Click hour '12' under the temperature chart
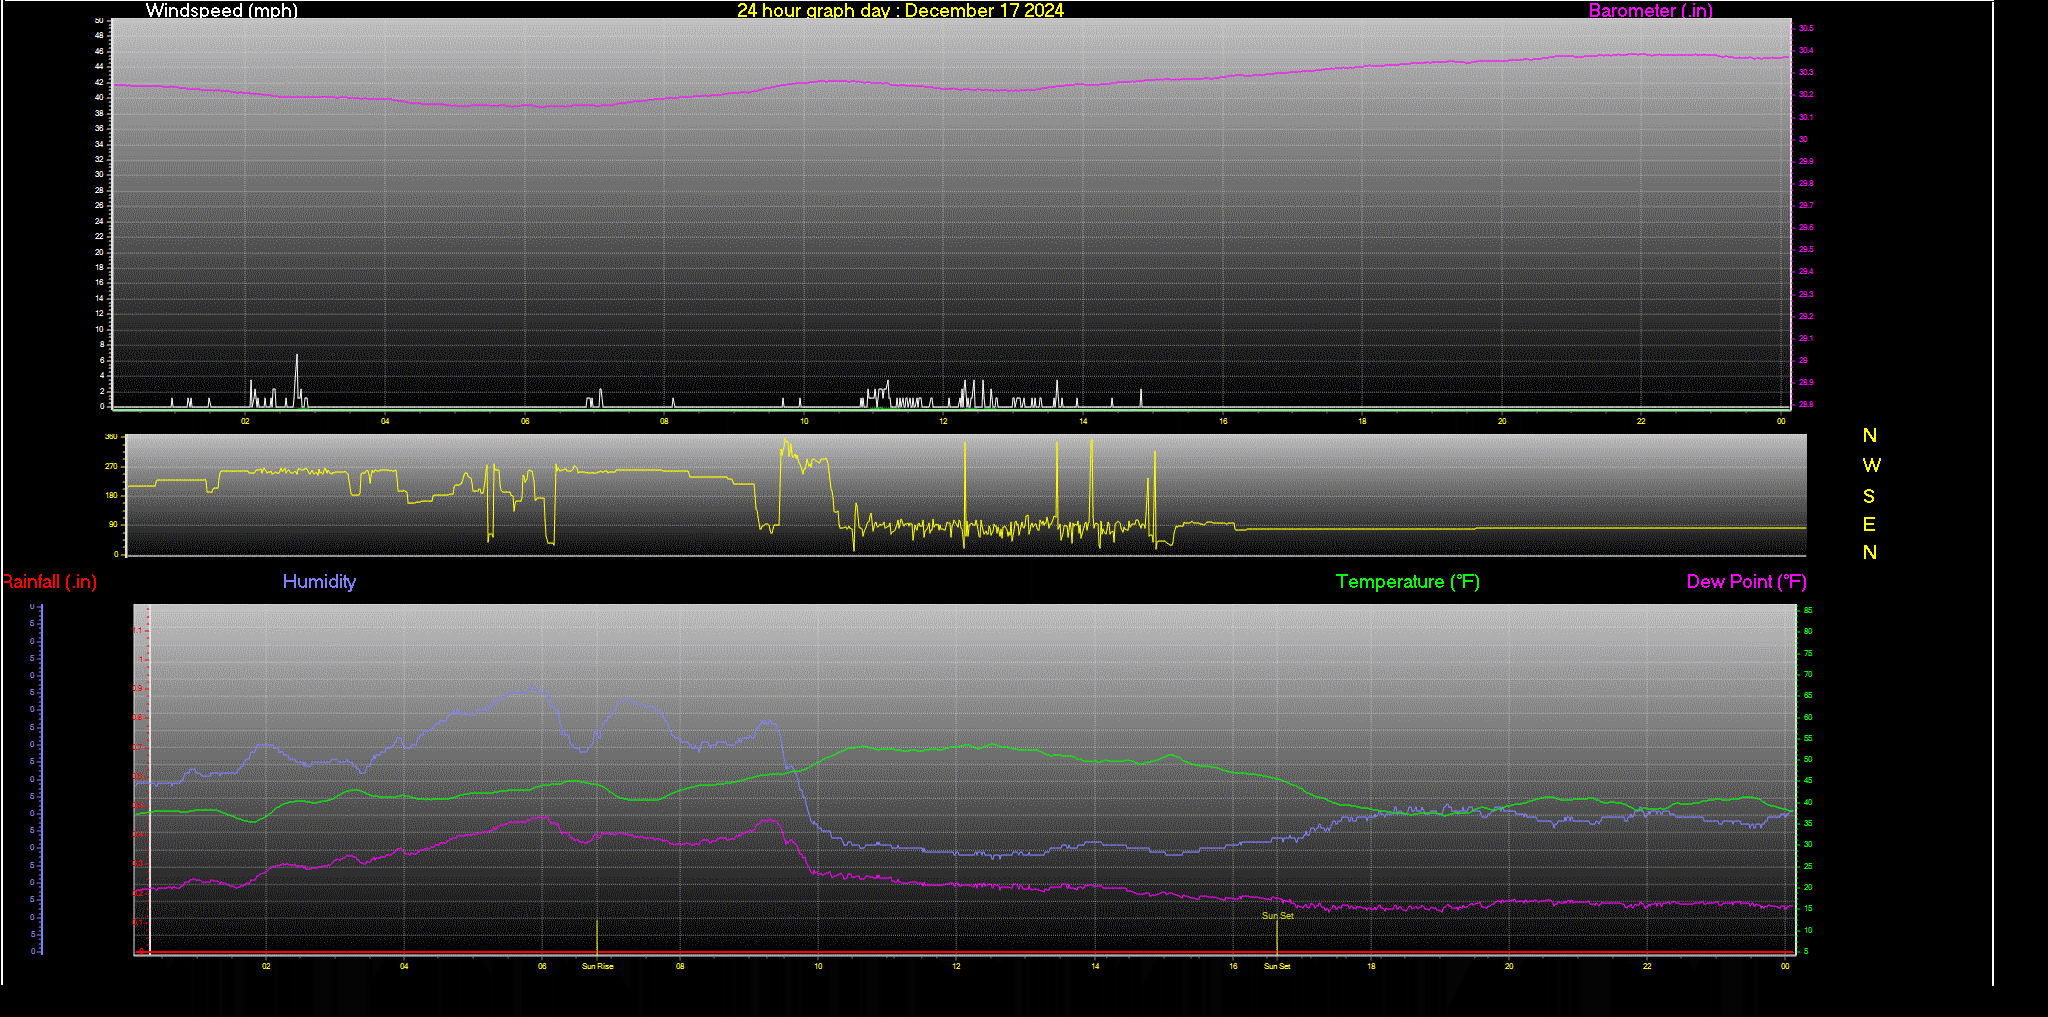Viewport: 2048px width, 1017px height. click(x=956, y=966)
